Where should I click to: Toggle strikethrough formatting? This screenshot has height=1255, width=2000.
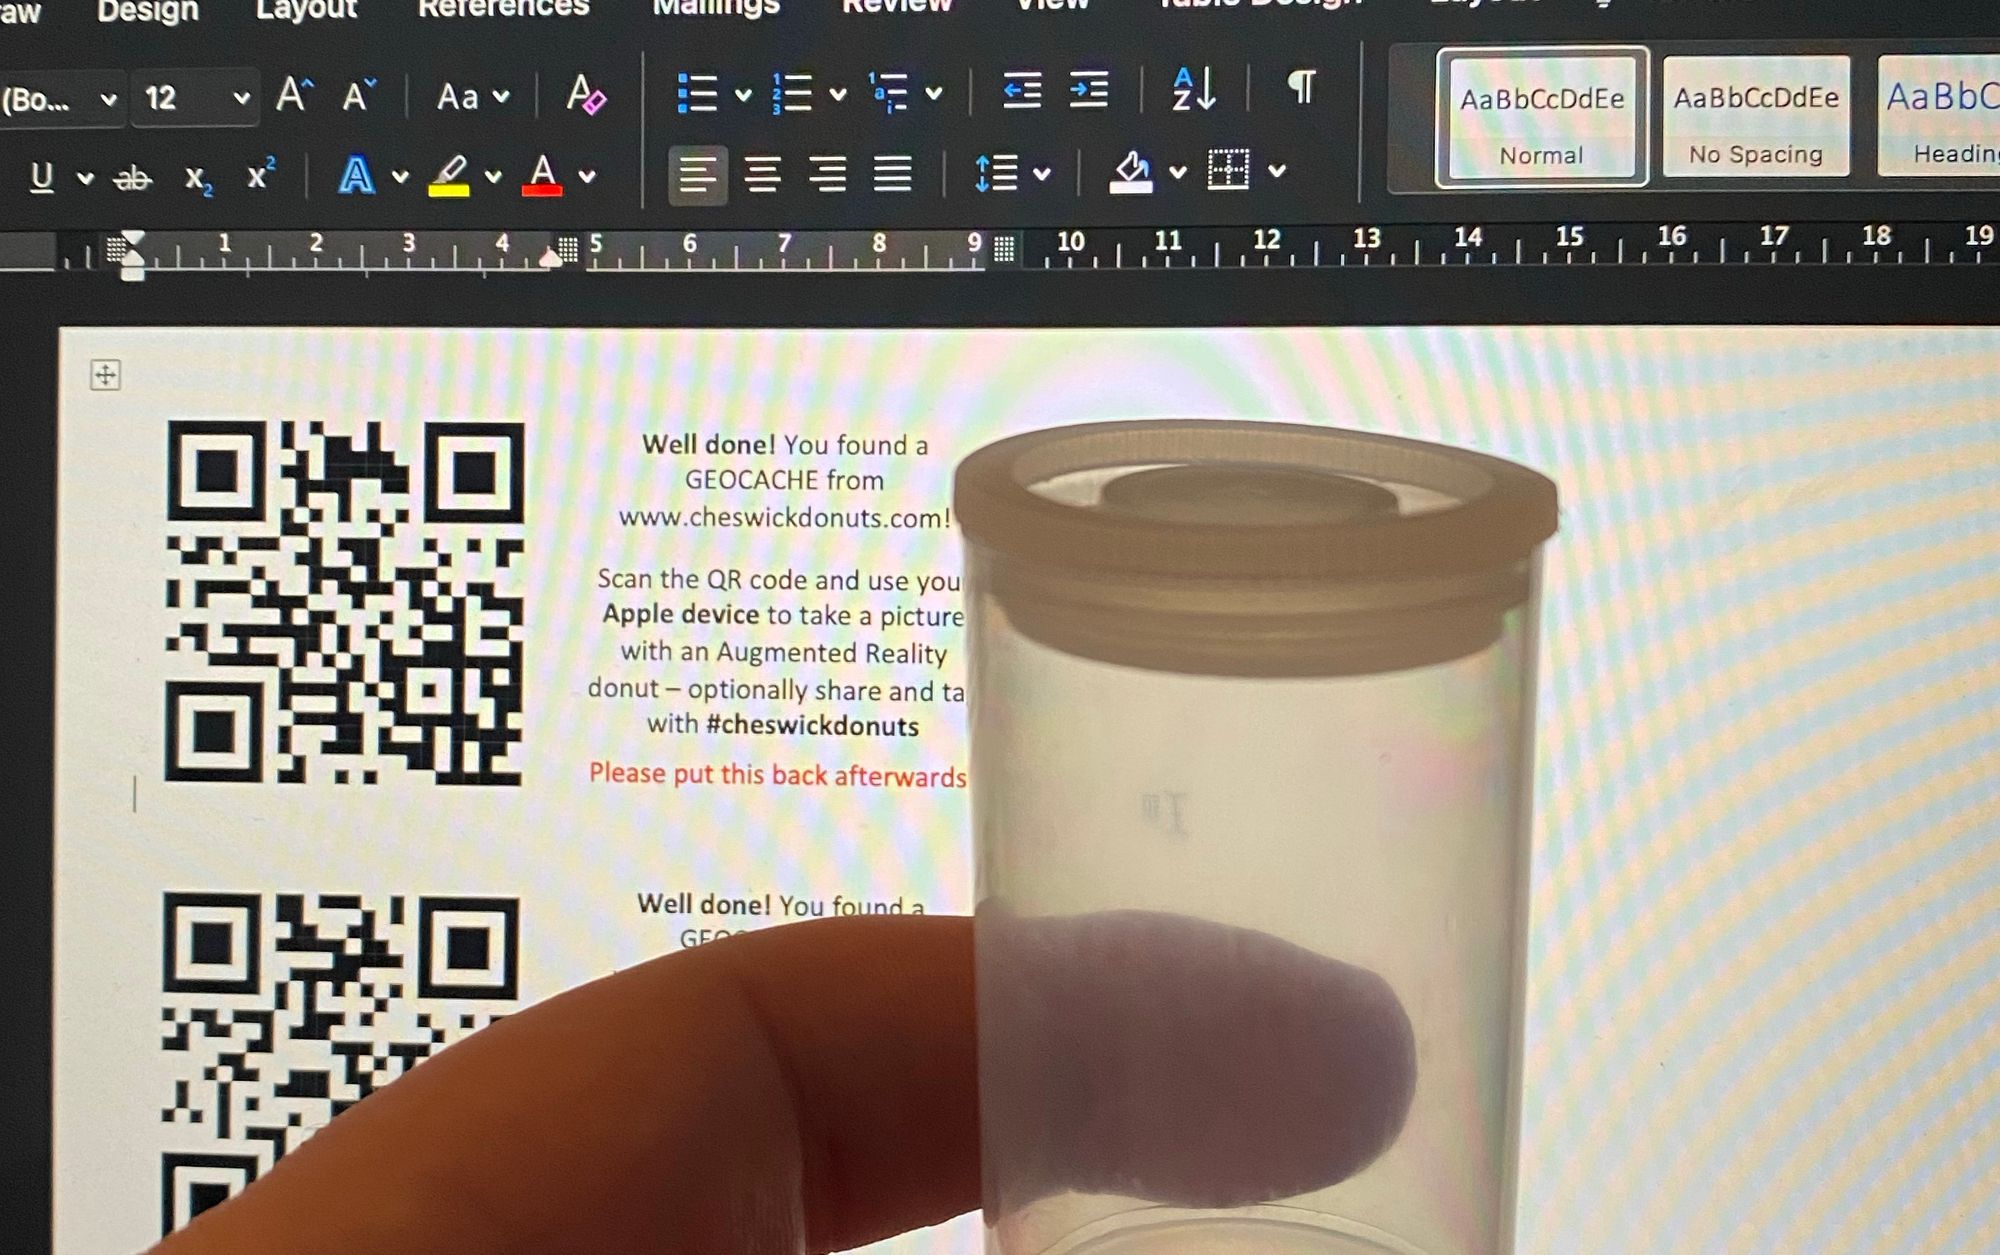coord(133,179)
